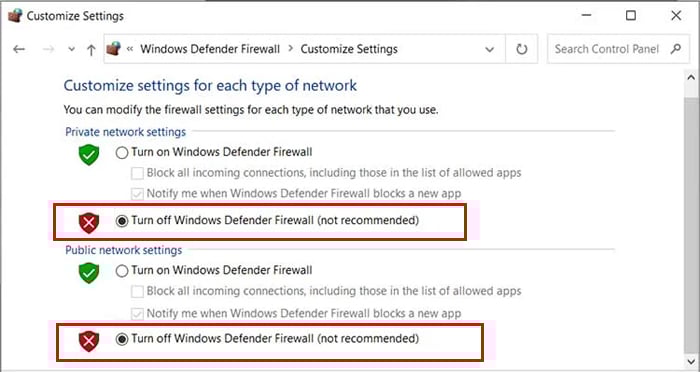Click the Customize Settings title bar icon

15,16
